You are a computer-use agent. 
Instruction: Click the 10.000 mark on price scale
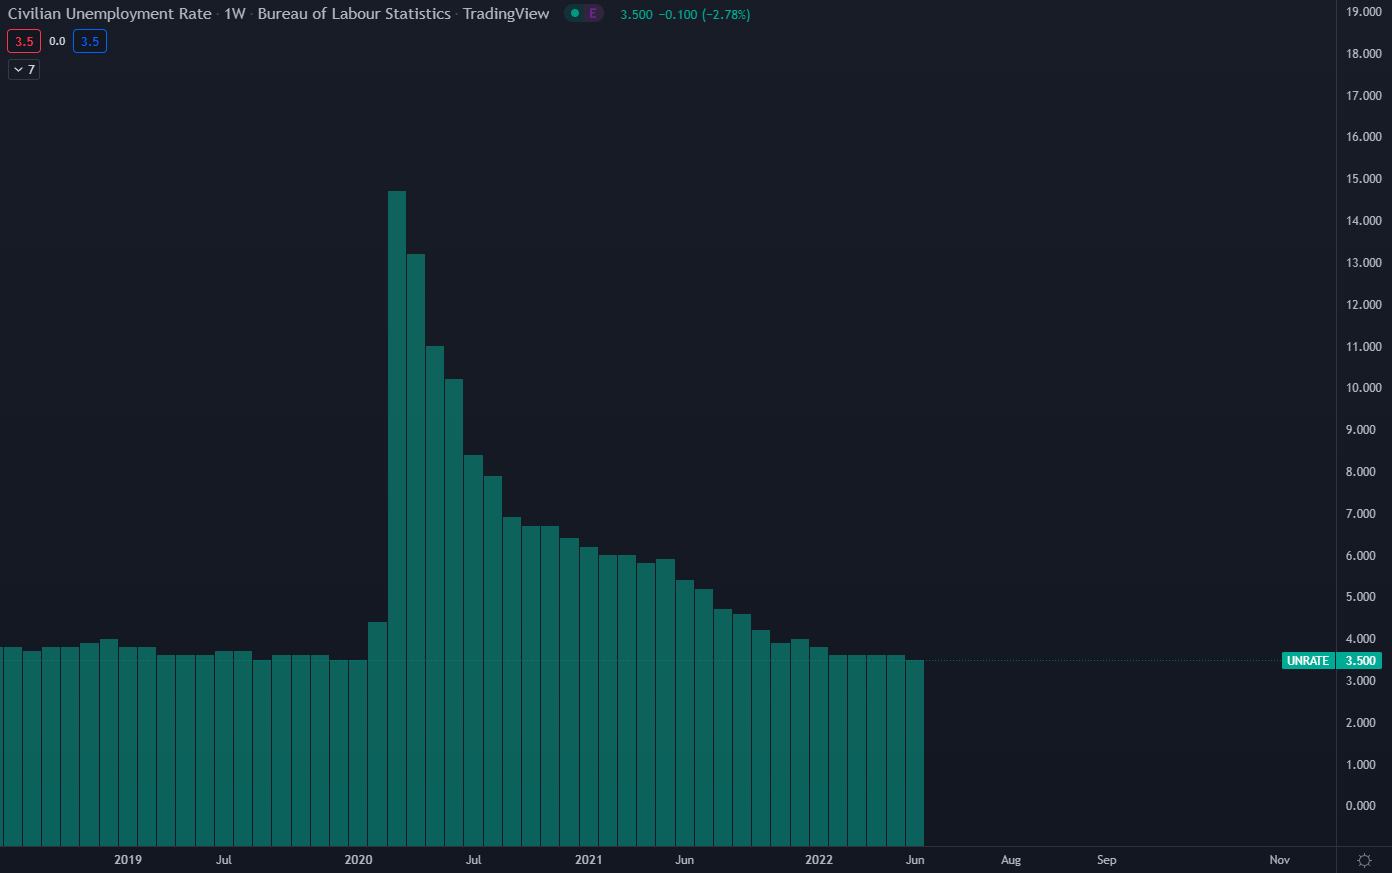pos(1363,388)
